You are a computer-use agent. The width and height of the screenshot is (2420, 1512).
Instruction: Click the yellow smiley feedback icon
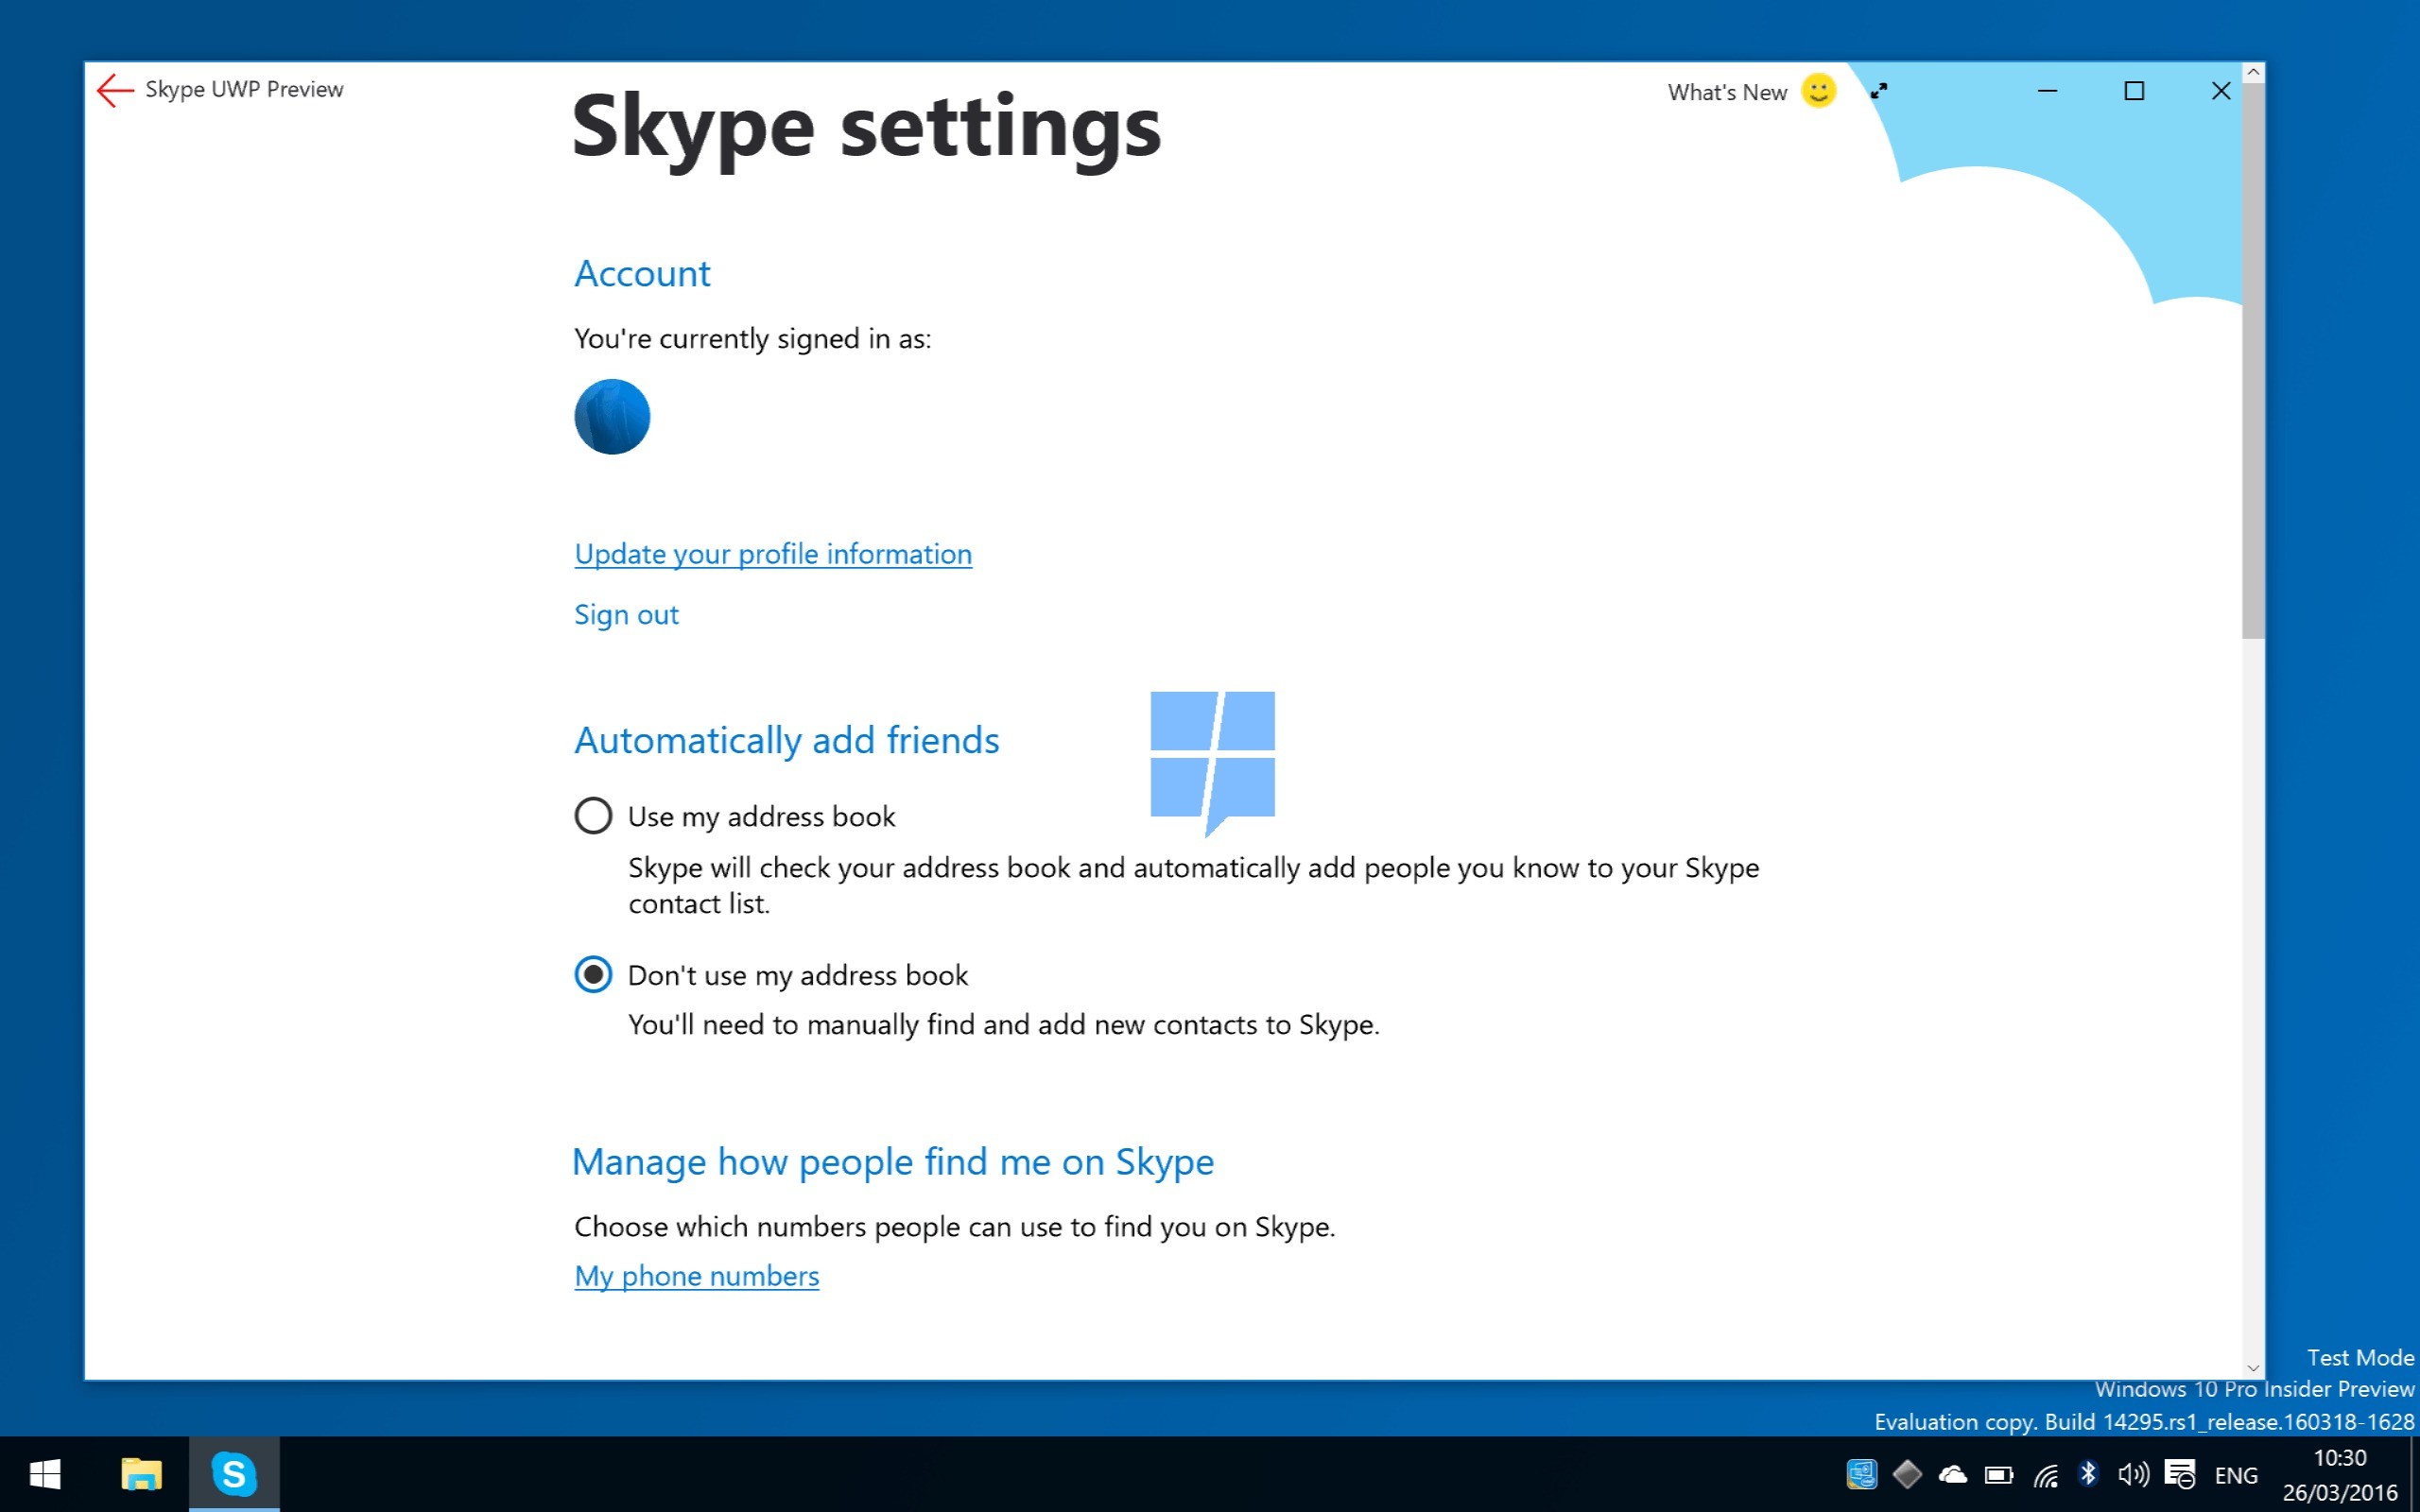click(1818, 91)
